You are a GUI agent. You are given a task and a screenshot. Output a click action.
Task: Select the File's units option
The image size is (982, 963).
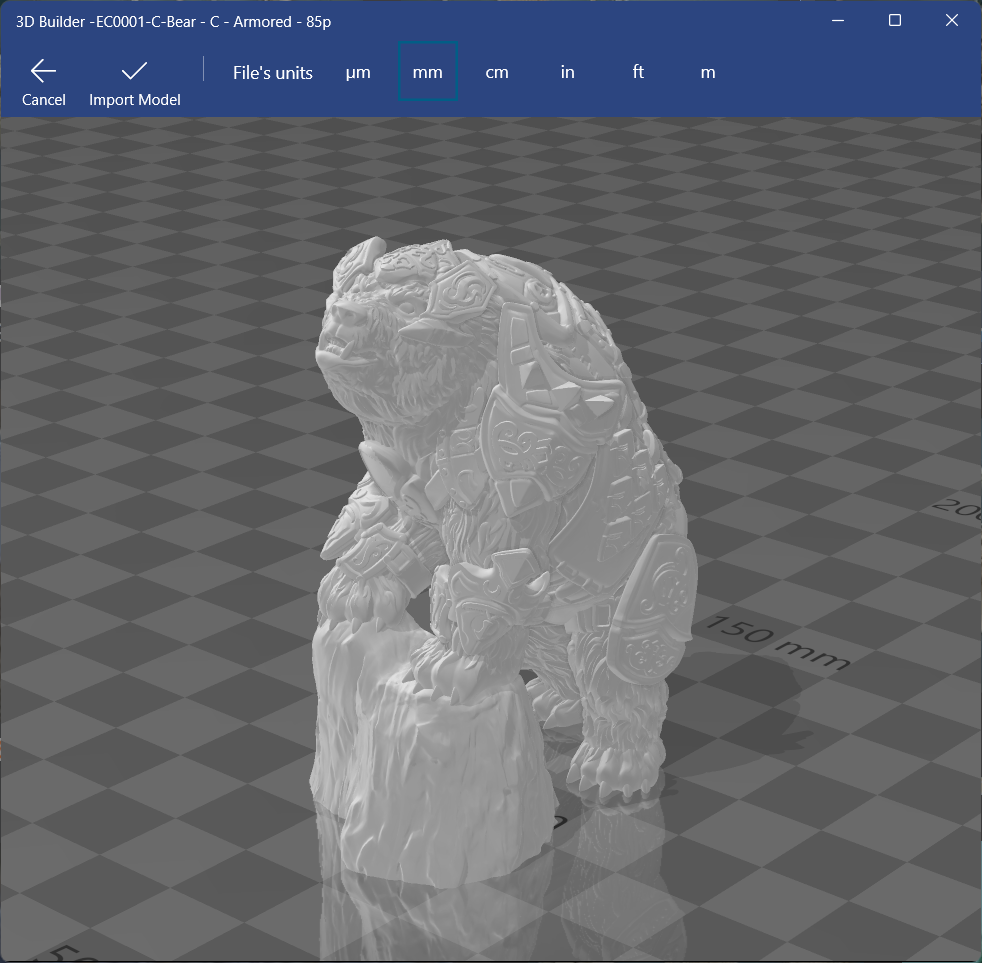tap(272, 73)
